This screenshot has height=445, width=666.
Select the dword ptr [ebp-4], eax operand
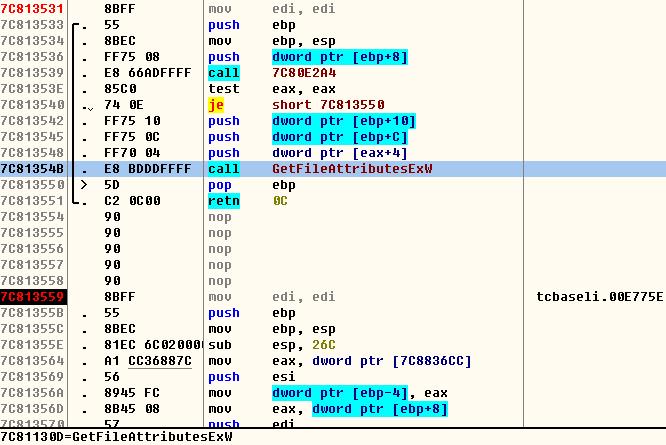coord(360,393)
